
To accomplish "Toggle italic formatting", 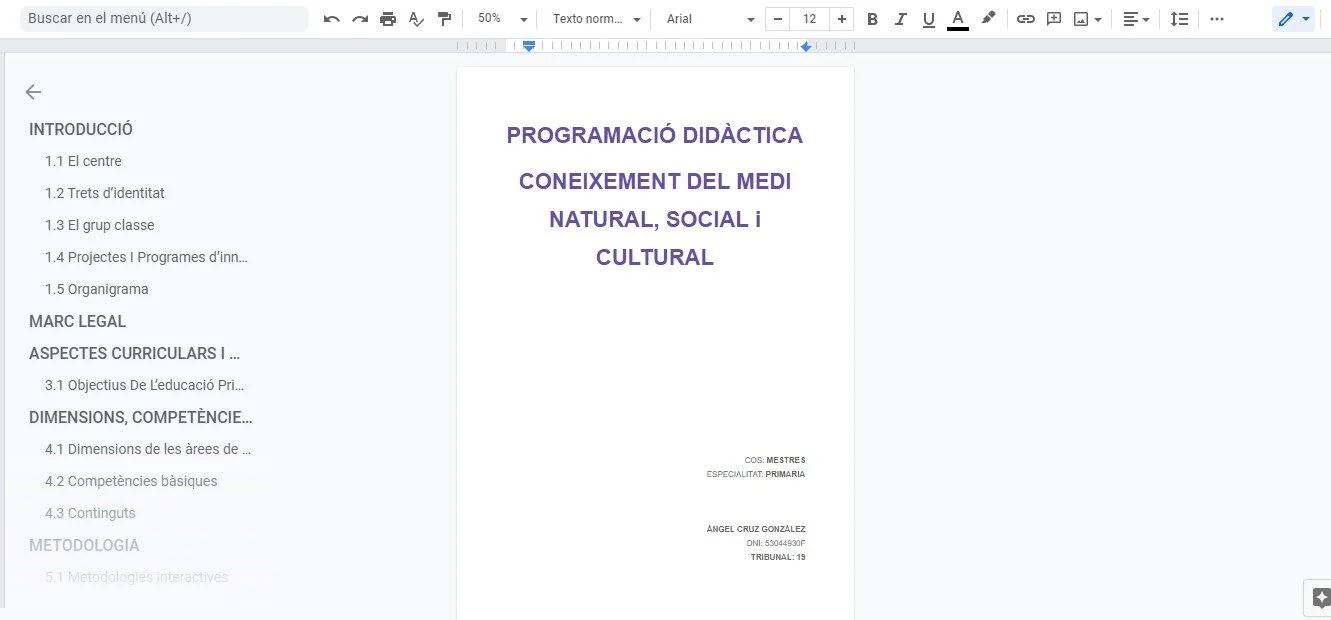I will pos(900,19).
